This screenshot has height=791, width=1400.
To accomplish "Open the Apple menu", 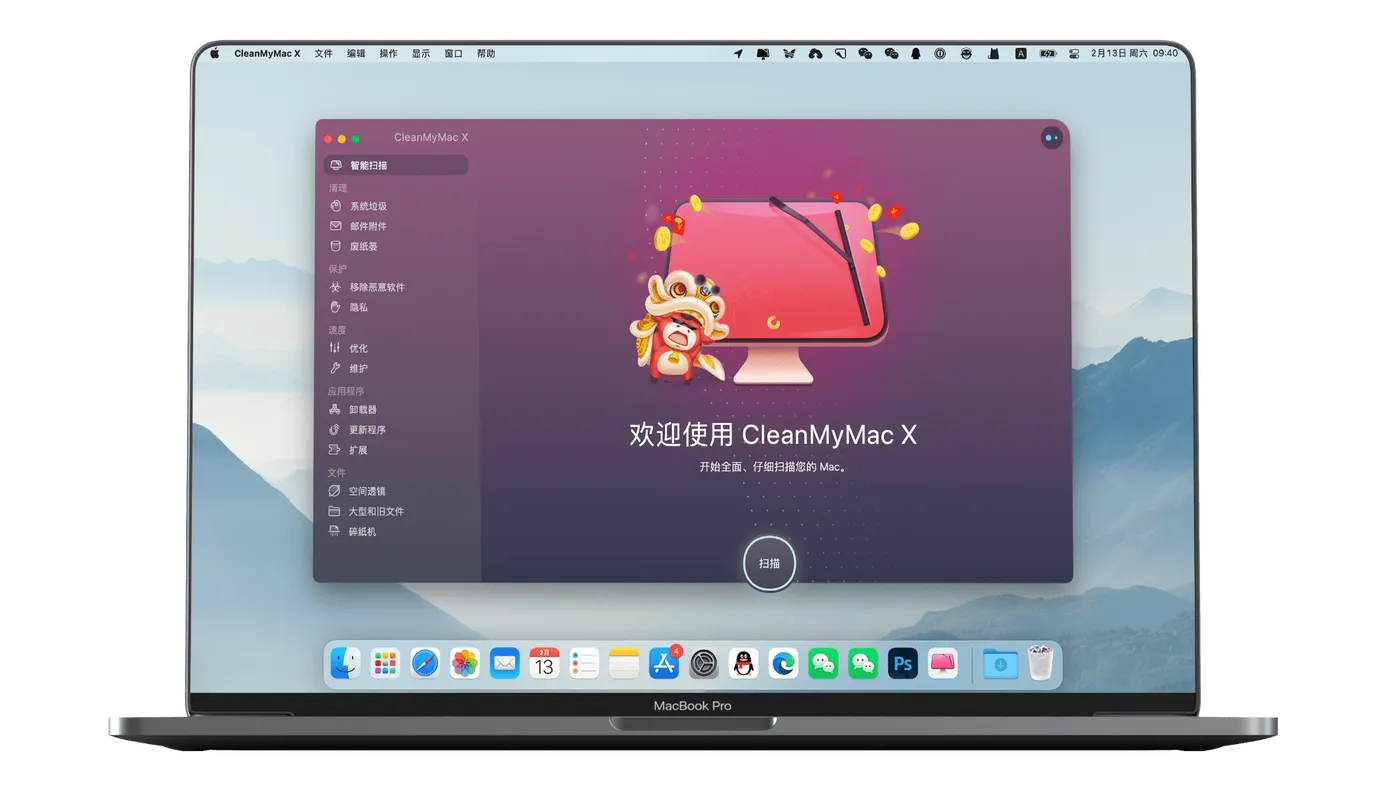I will 214,53.
